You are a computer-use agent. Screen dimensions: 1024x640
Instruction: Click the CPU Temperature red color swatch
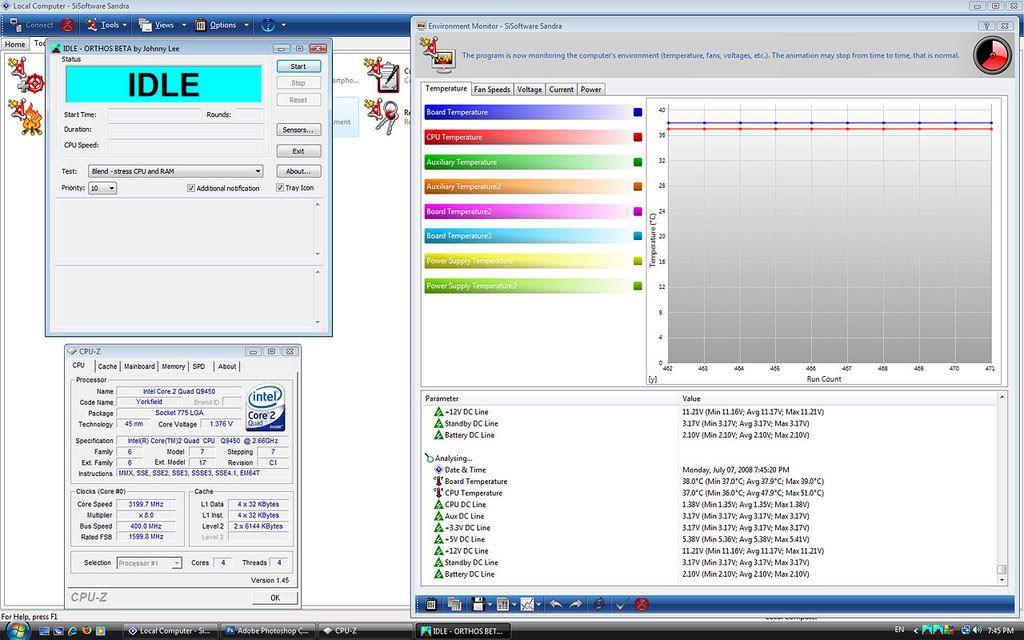pyautogui.click(x=637, y=137)
